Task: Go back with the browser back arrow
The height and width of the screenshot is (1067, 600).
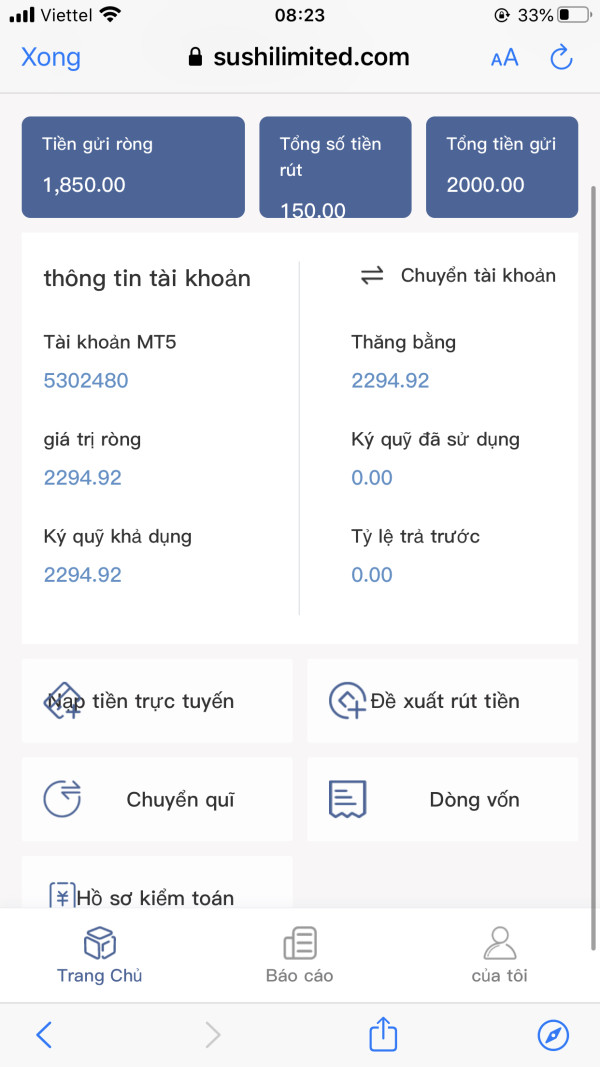Action: 44,1034
